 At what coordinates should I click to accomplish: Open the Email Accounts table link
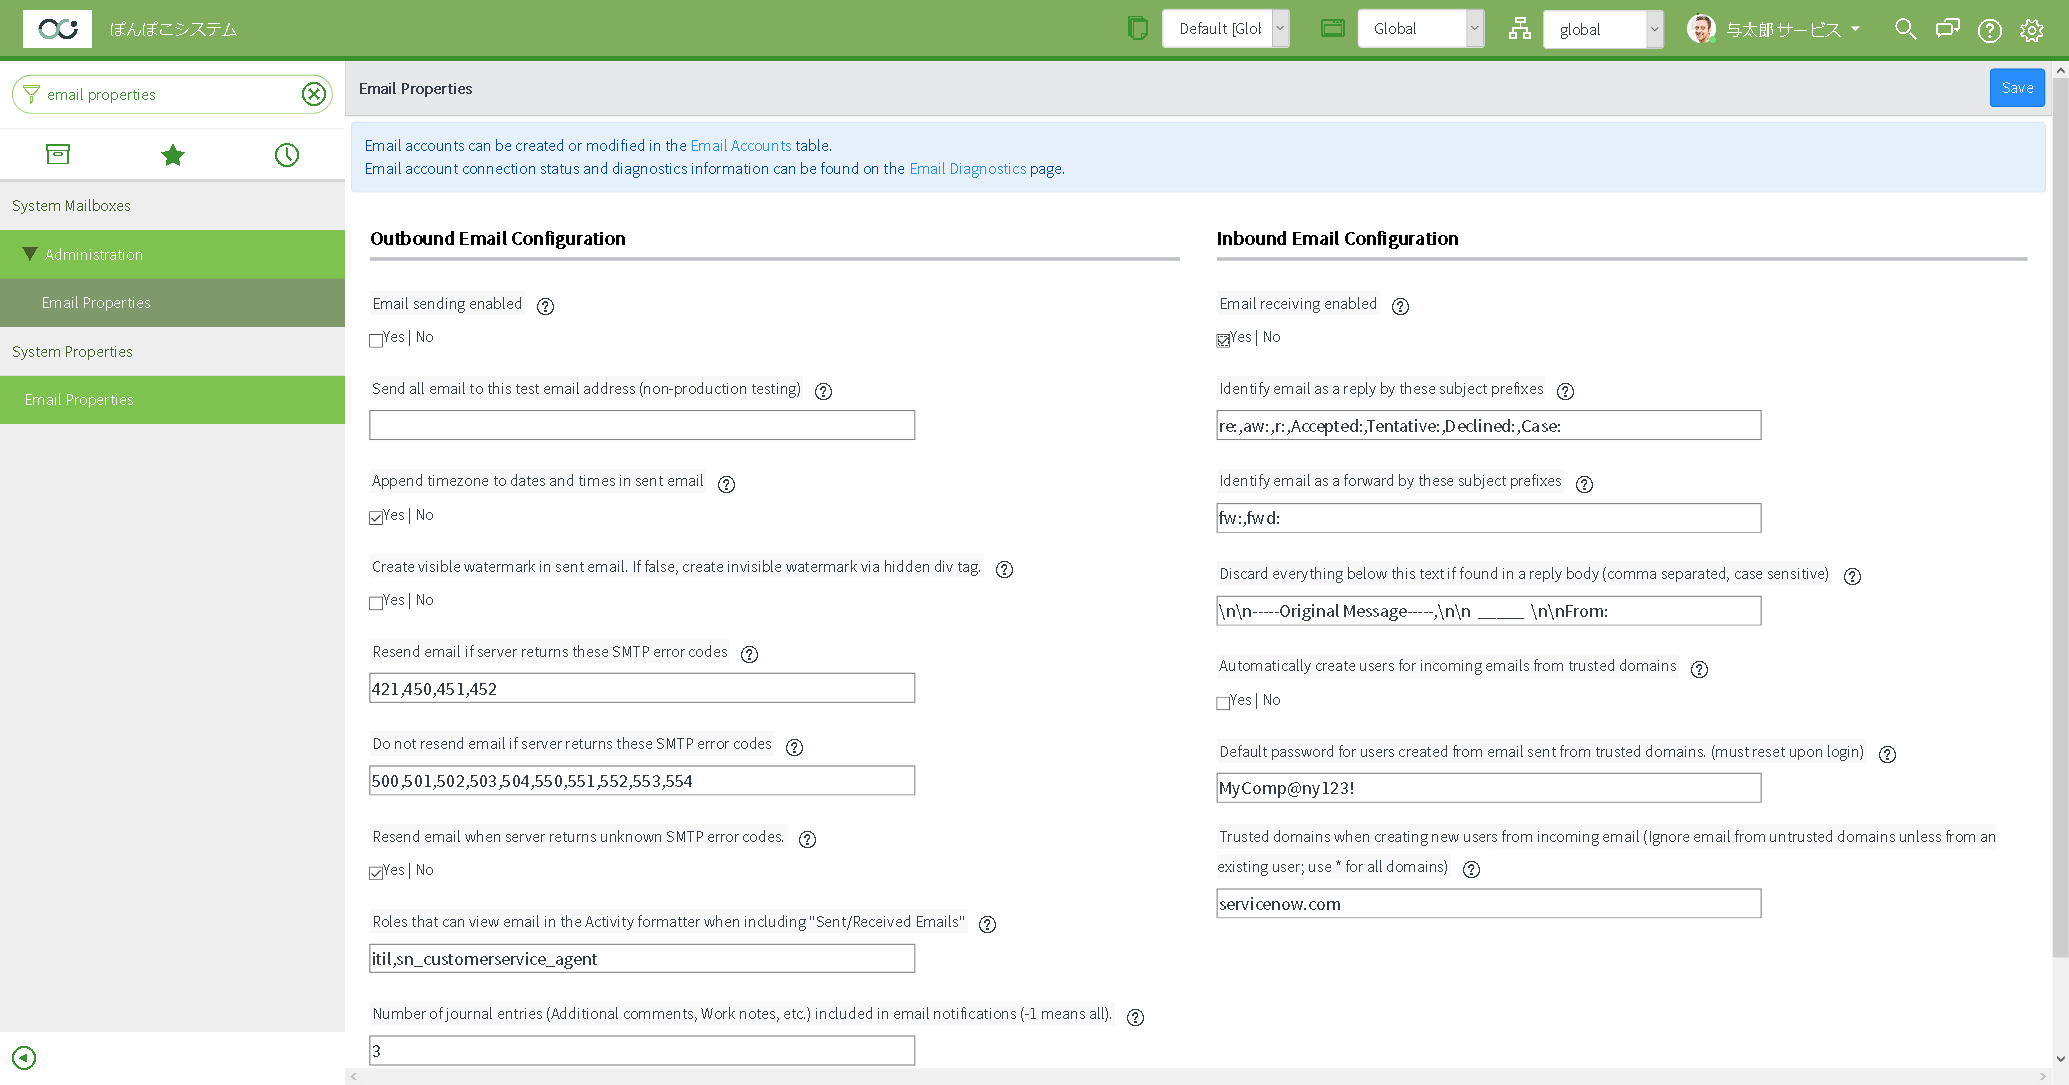pos(741,145)
